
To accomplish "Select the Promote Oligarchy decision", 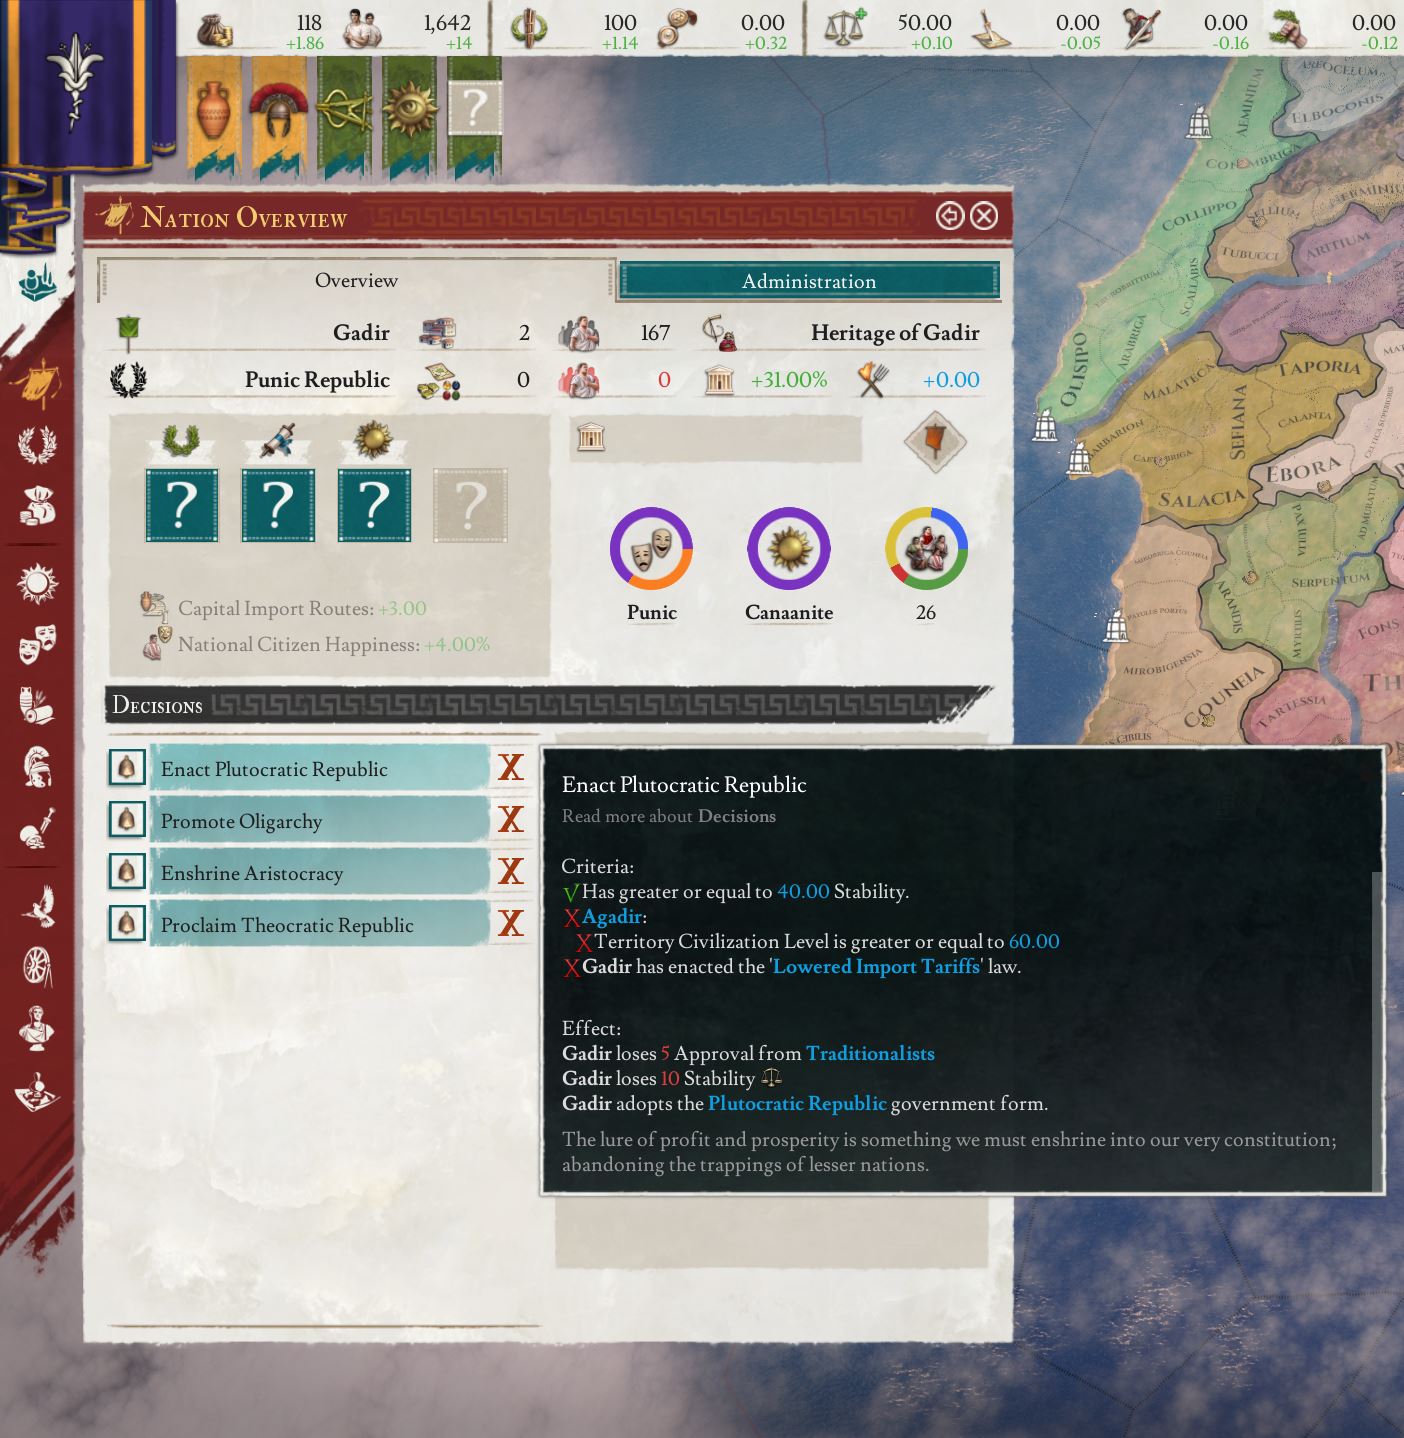I will point(320,821).
